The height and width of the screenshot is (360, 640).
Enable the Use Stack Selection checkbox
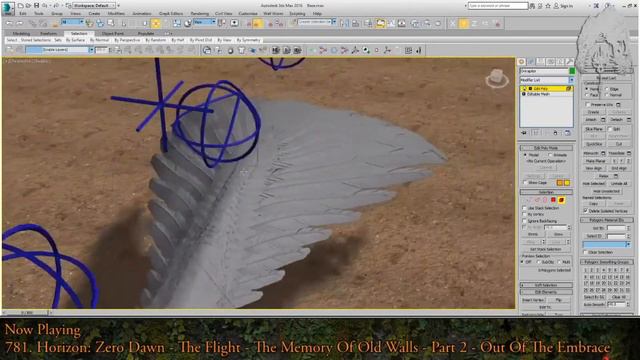pos(525,208)
